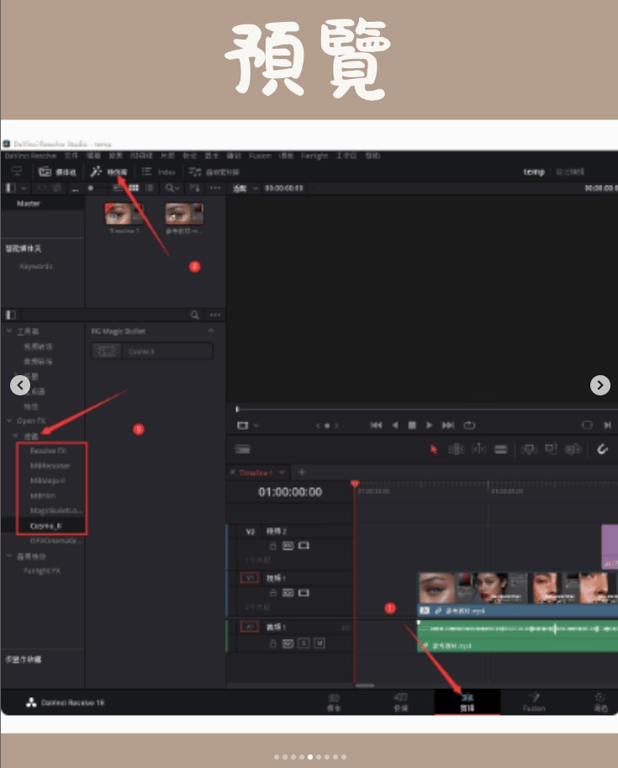Click the Insert Clip edit icon

click(529, 449)
